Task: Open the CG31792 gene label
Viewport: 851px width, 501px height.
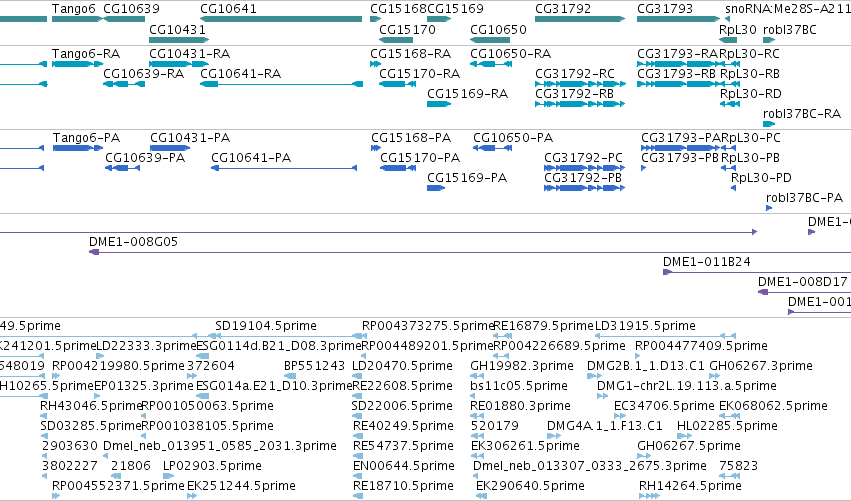Action: coord(563,9)
